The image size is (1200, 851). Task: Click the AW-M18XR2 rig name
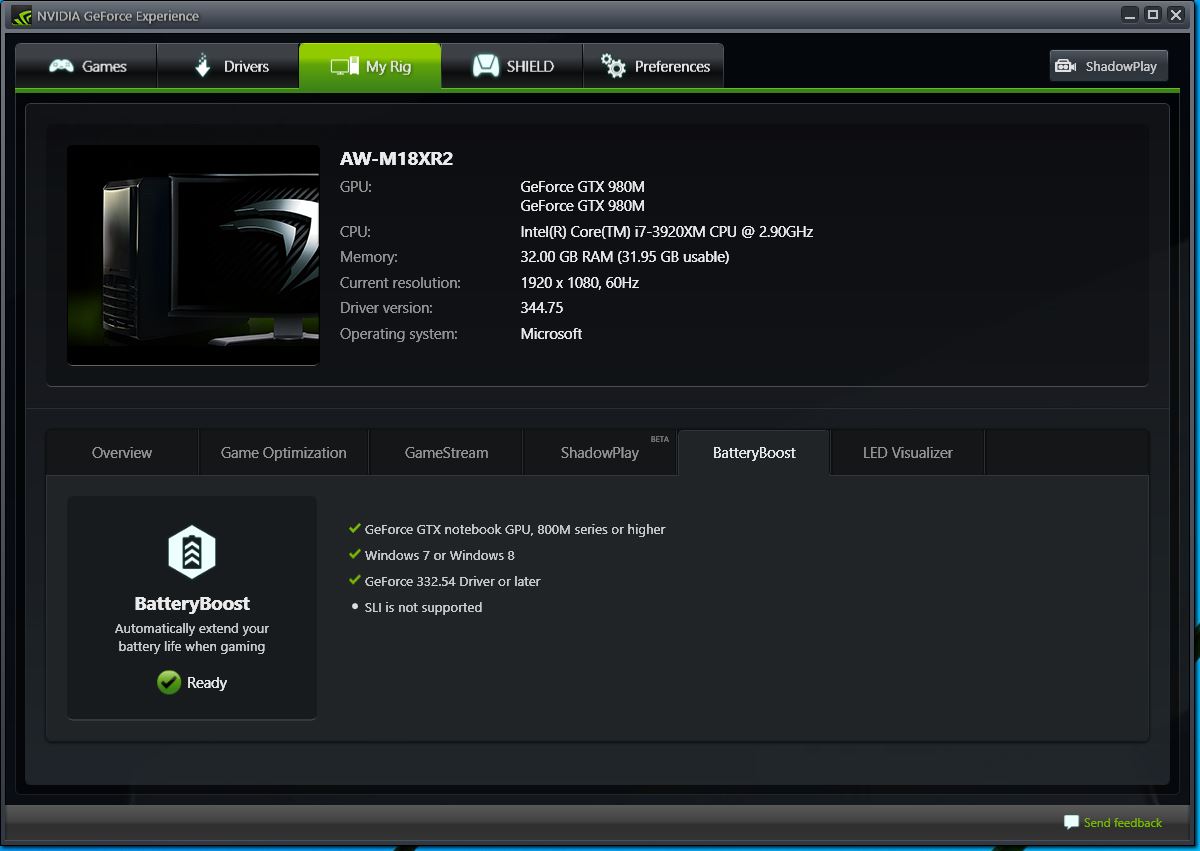click(x=397, y=158)
